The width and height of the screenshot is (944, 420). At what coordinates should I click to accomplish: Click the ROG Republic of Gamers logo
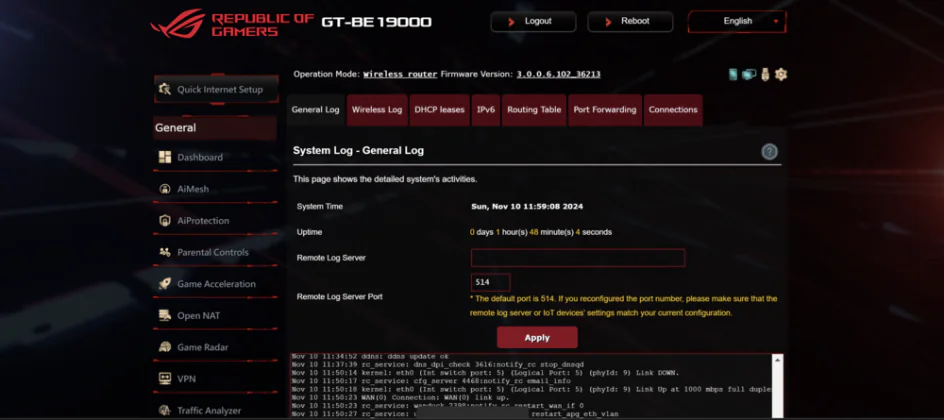[232, 23]
